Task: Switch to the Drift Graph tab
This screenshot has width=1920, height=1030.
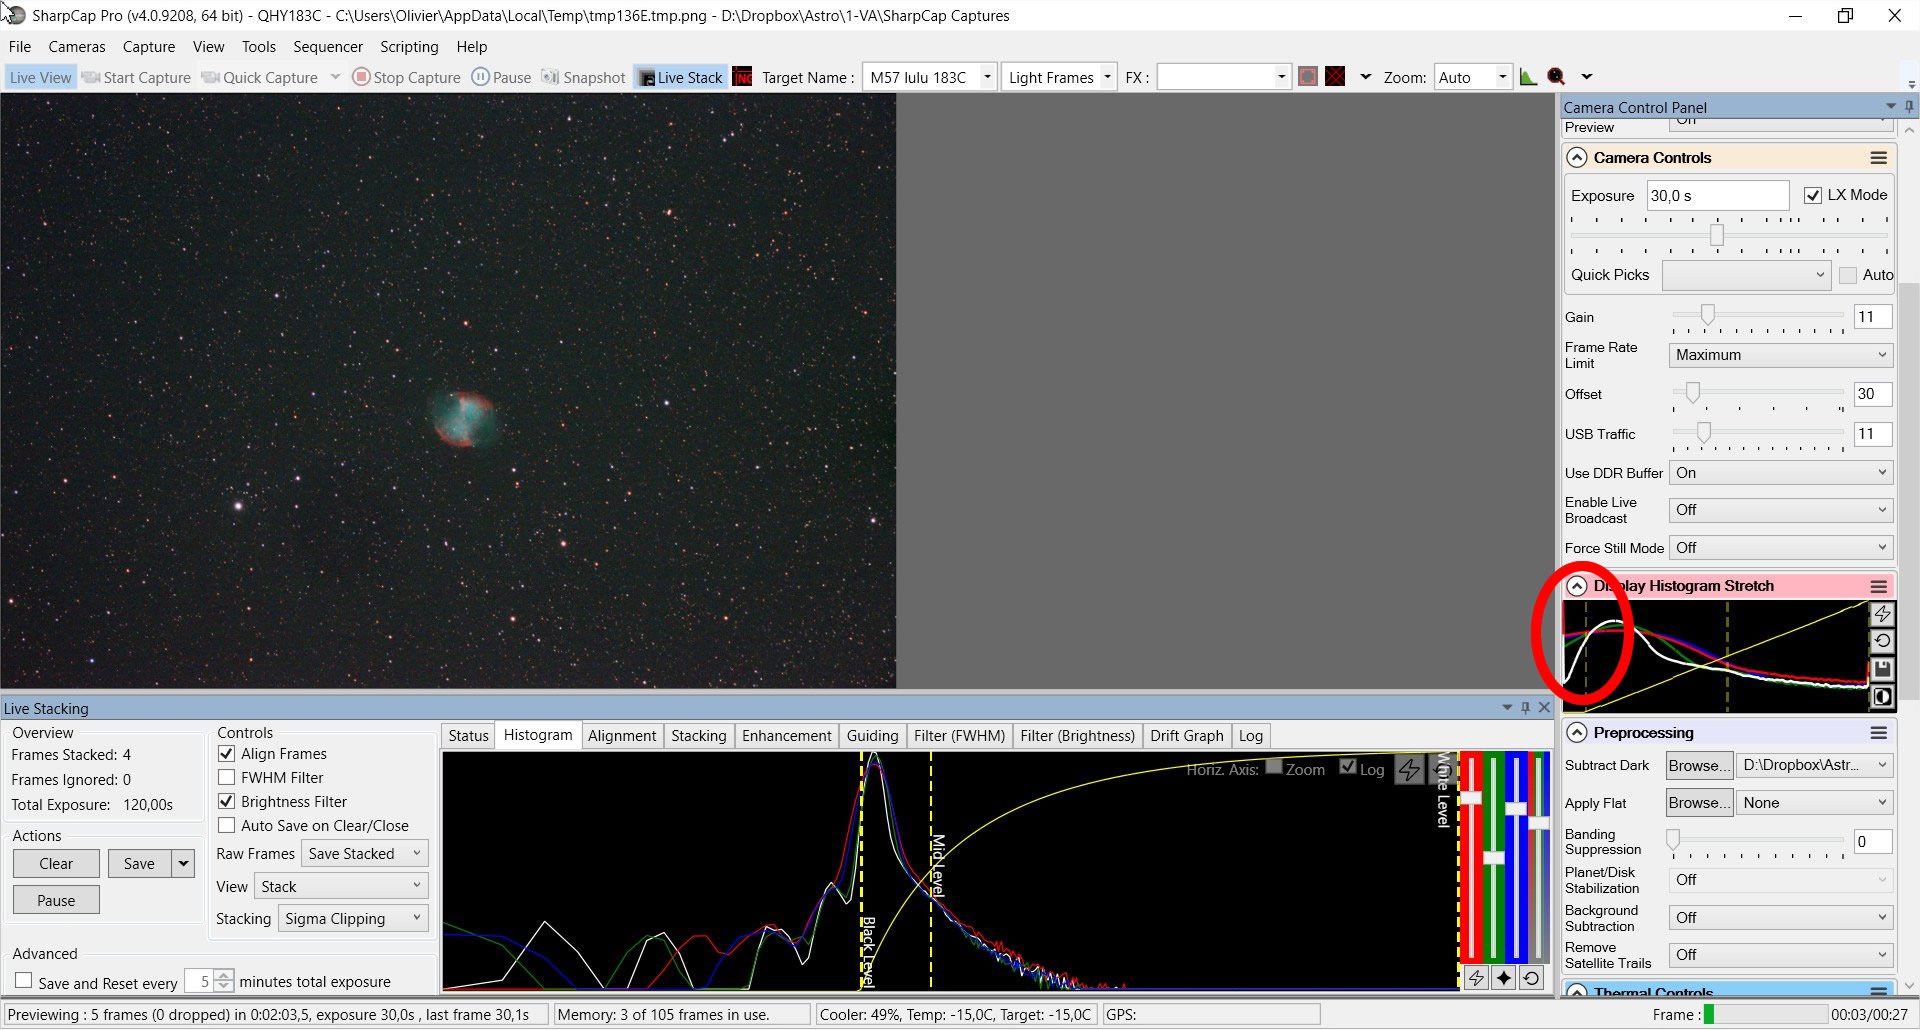Action: pyautogui.click(x=1186, y=736)
